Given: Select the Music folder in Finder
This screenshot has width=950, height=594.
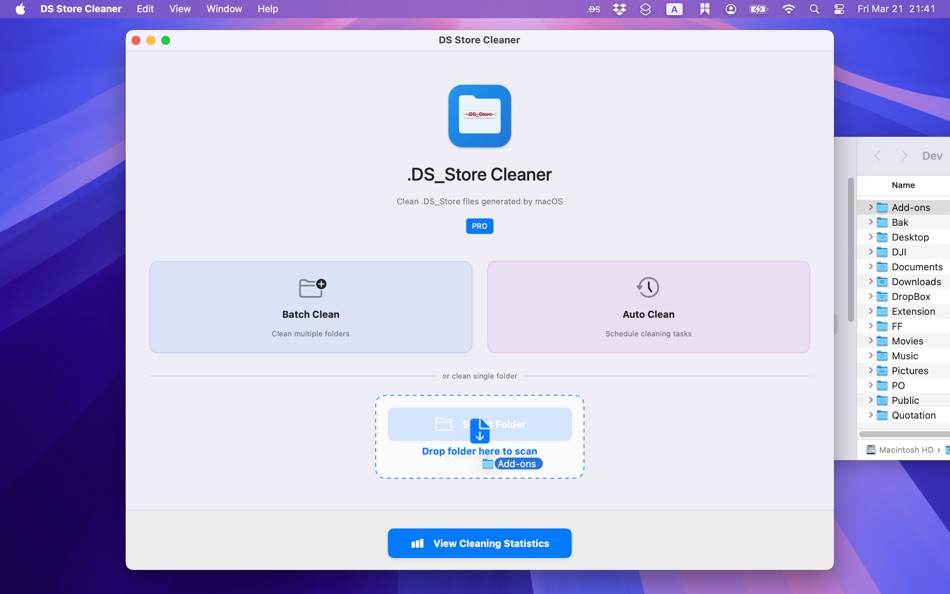Looking at the screenshot, I should click(x=904, y=356).
